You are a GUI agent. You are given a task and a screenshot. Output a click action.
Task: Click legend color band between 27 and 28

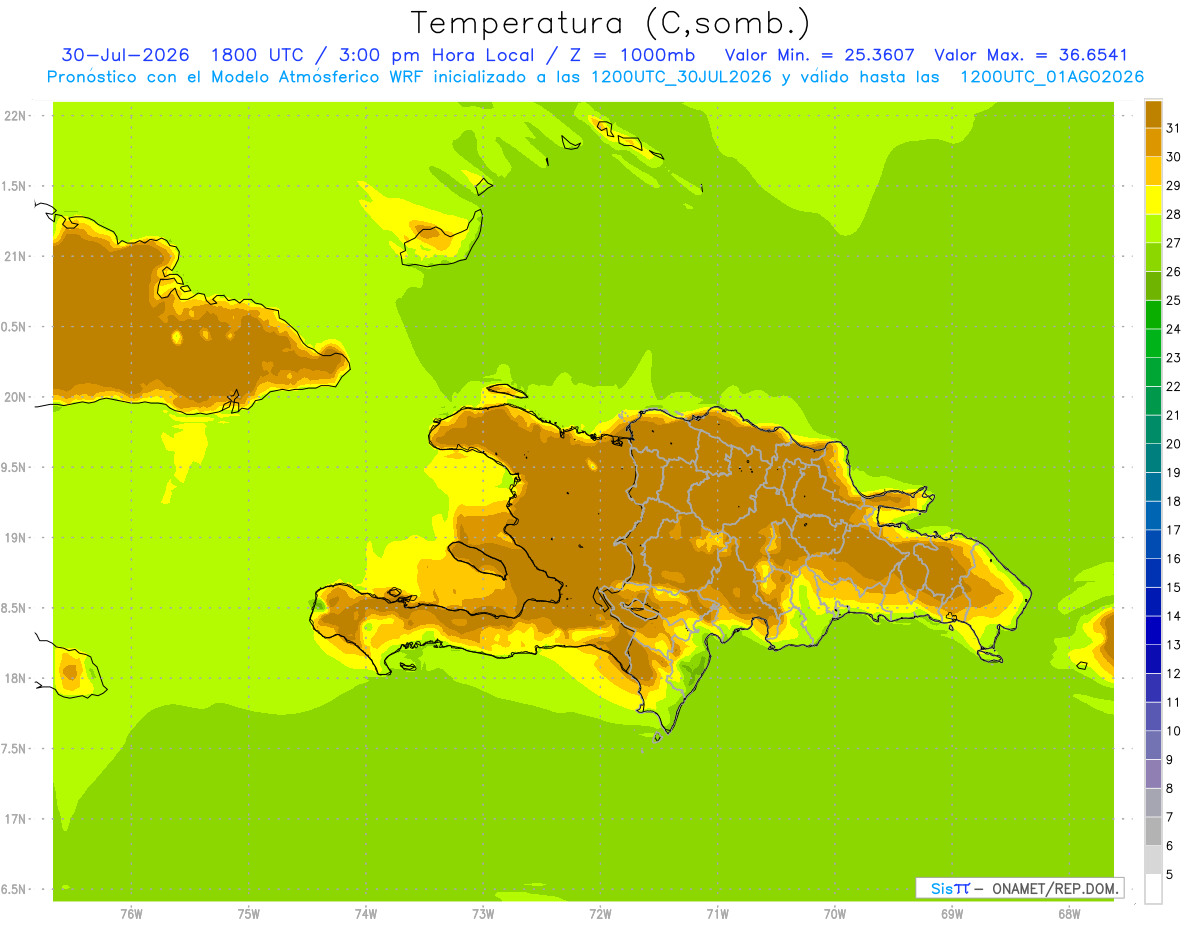pyautogui.click(x=1153, y=228)
